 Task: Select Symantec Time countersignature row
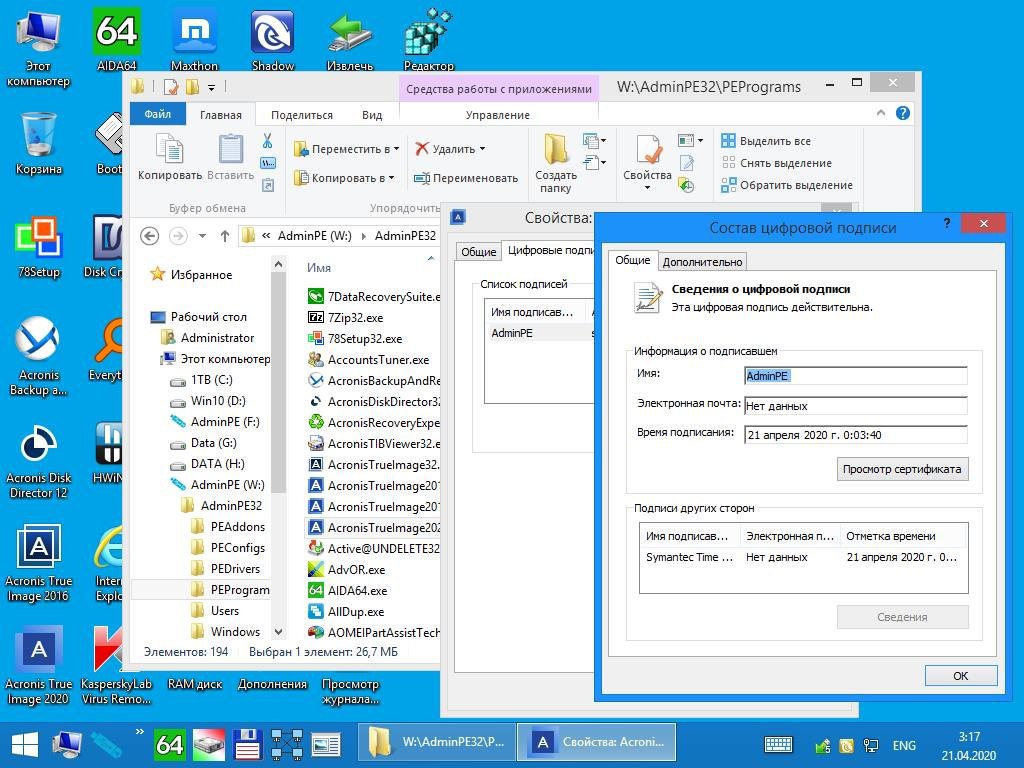point(803,557)
